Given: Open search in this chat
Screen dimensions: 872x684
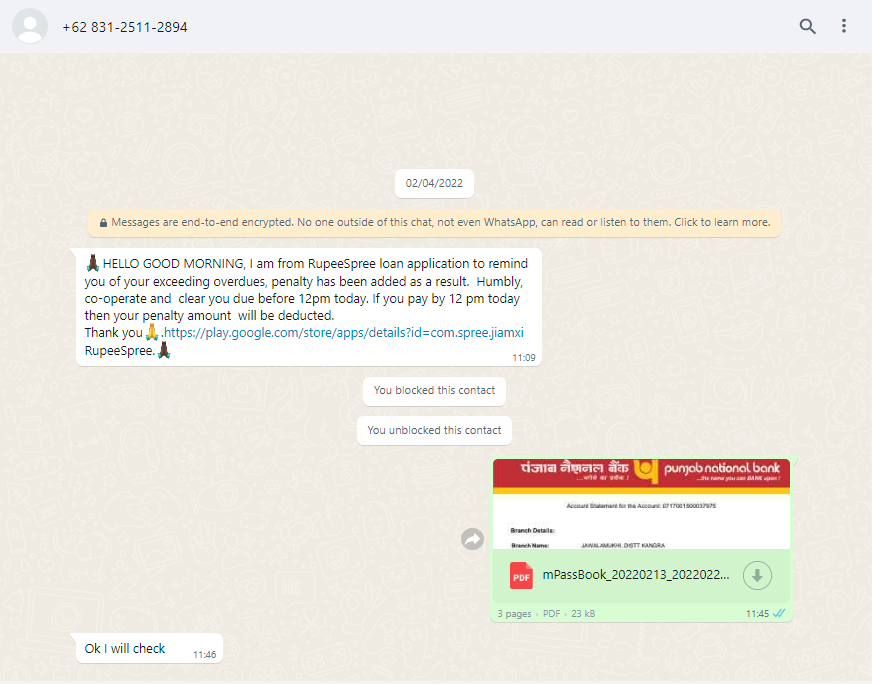Looking at the screenshot, I should (807, 27).
